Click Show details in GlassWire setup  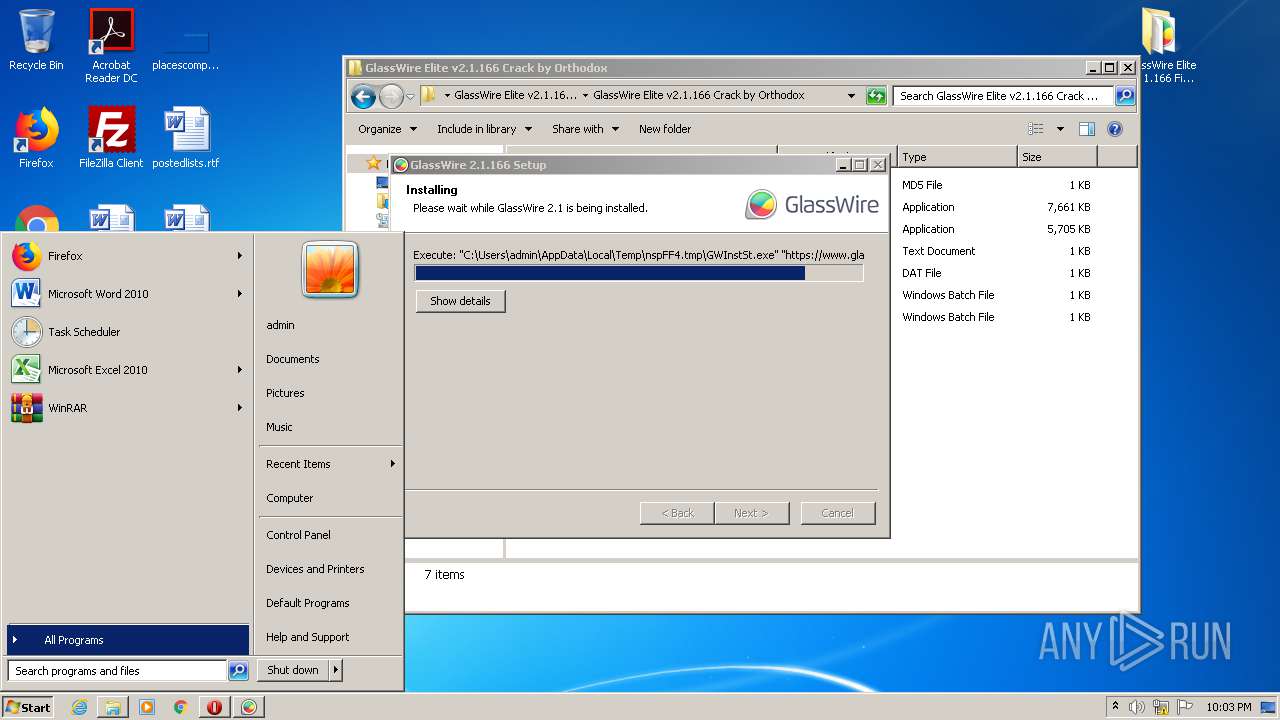point(460,301)
